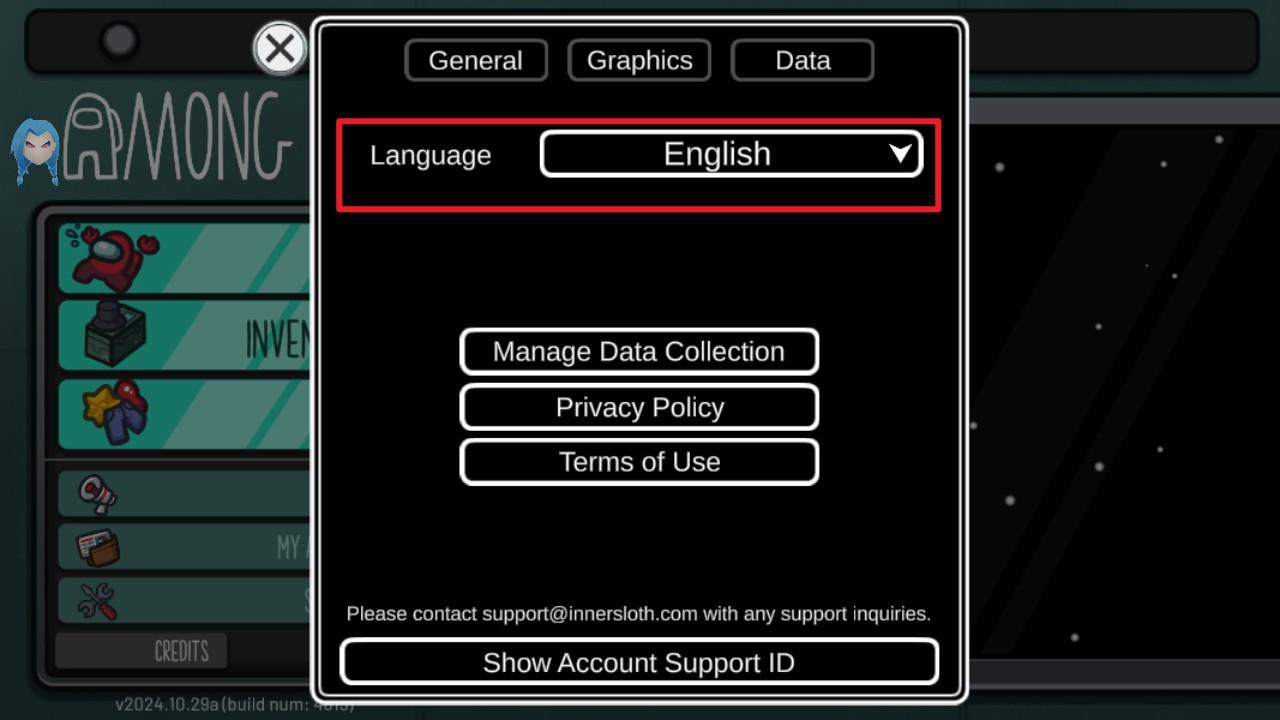Select the star and clothes shop icon

click(x=116, y=413)
